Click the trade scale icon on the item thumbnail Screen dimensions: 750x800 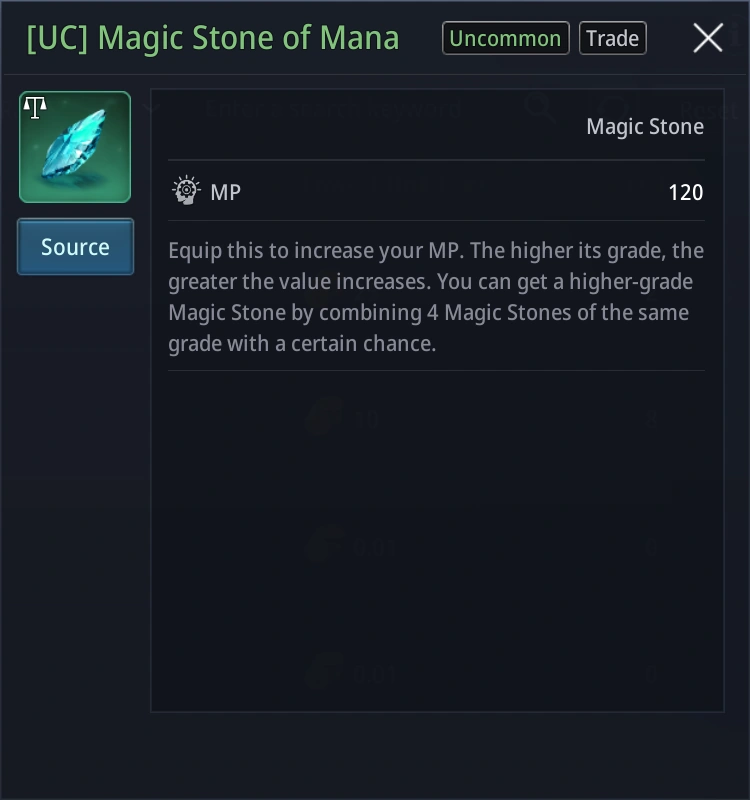click(x=33, y=107)
